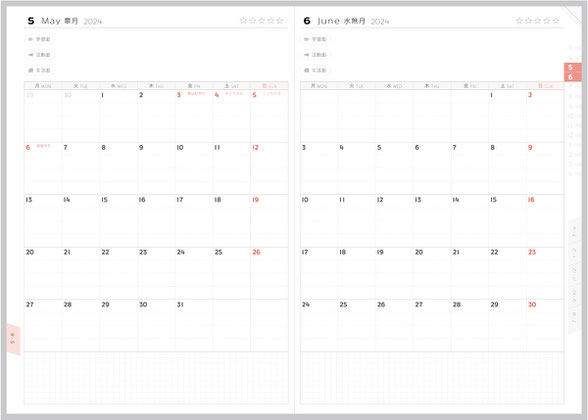
Task: Click the red May 26 Sunday cell
Action: point(269,273)
